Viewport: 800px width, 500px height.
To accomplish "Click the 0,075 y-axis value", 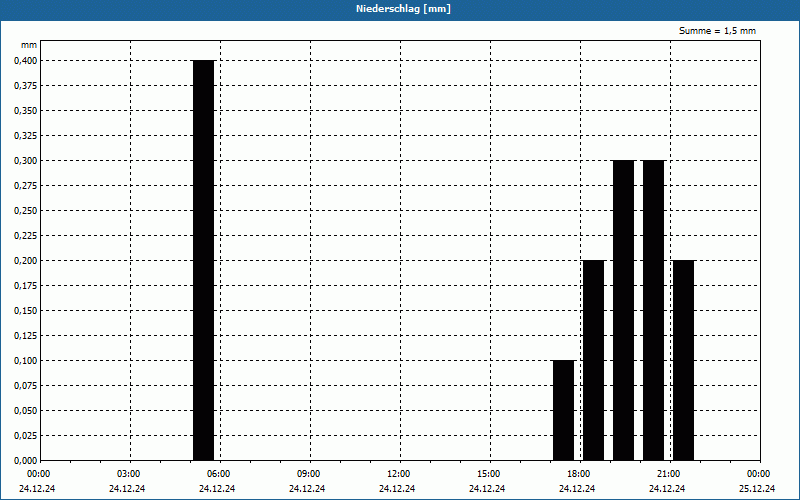I will (x=26, y=386).
